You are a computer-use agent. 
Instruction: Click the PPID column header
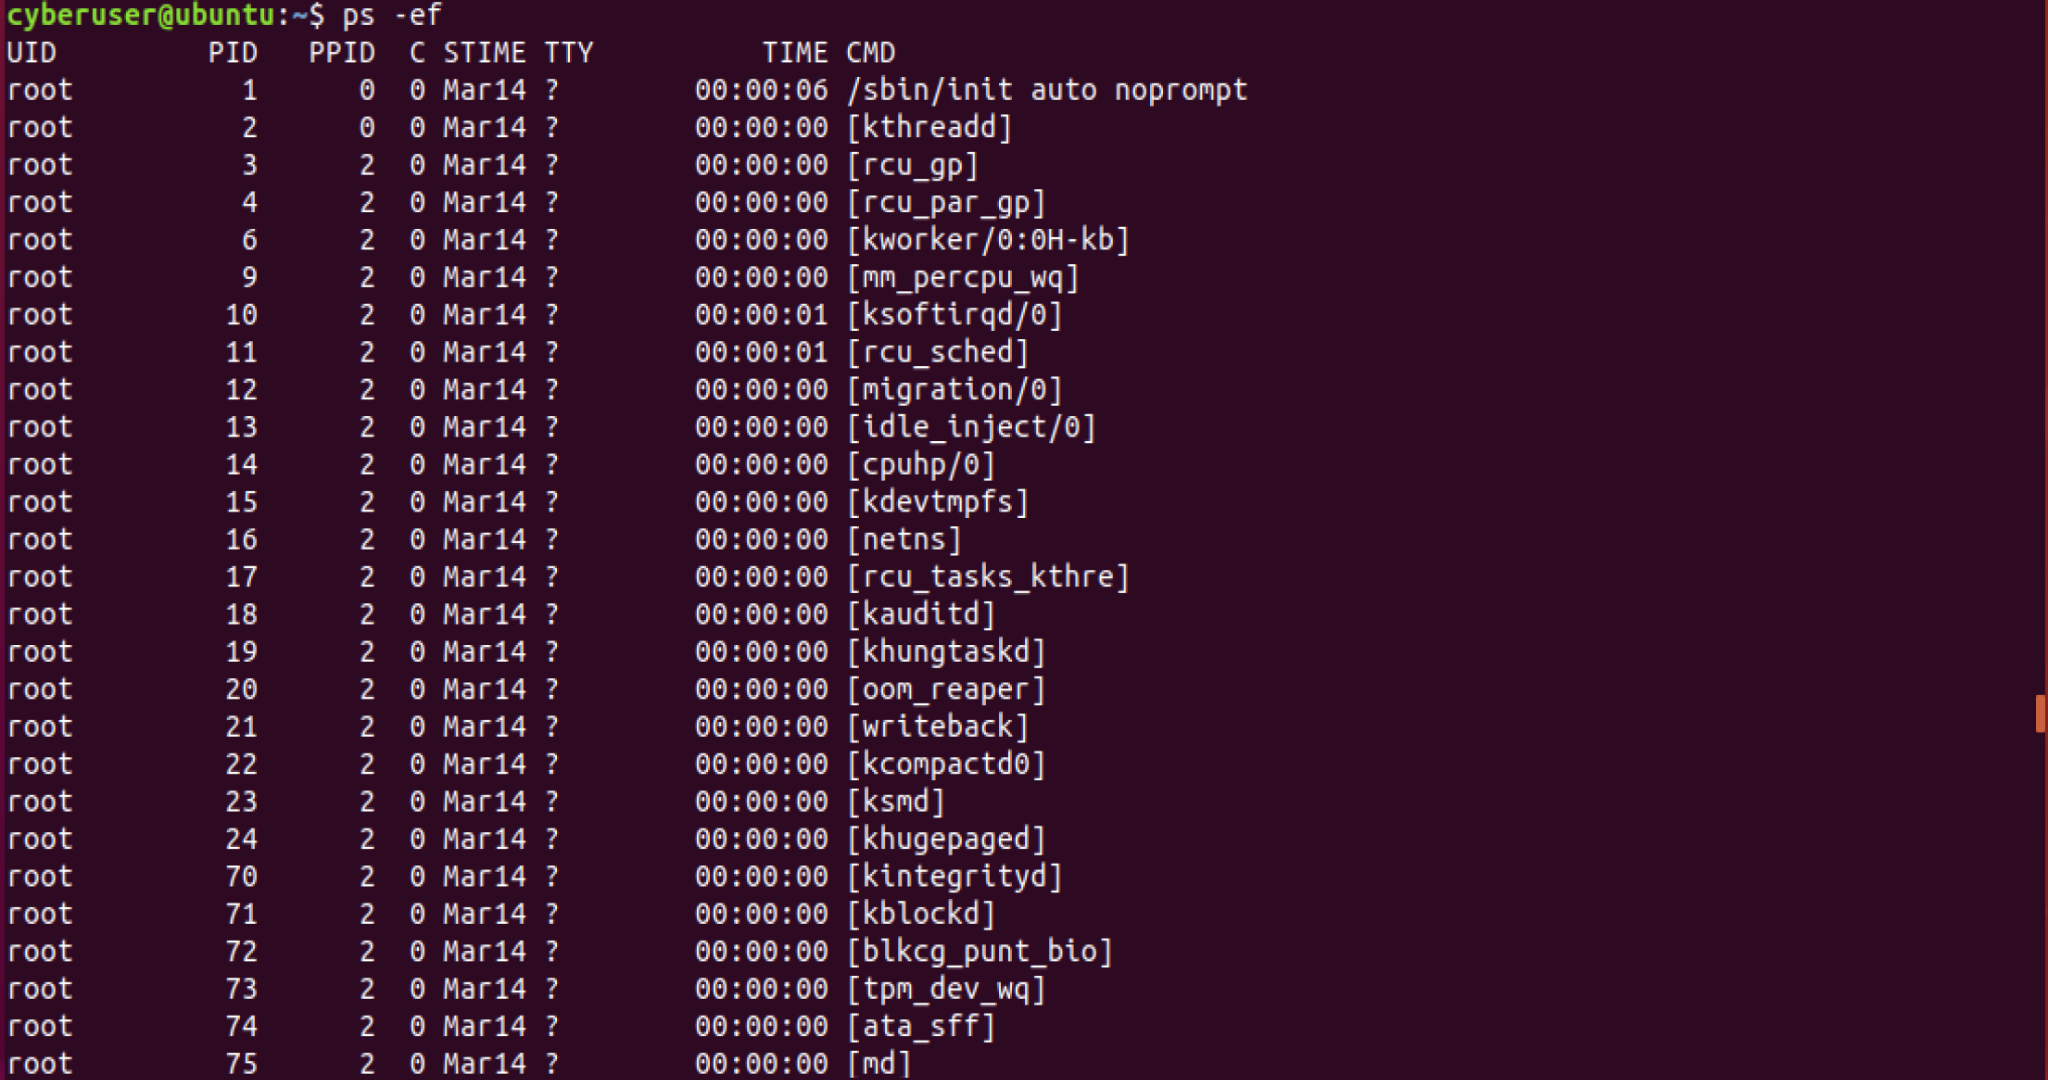(x=341, y=53)
